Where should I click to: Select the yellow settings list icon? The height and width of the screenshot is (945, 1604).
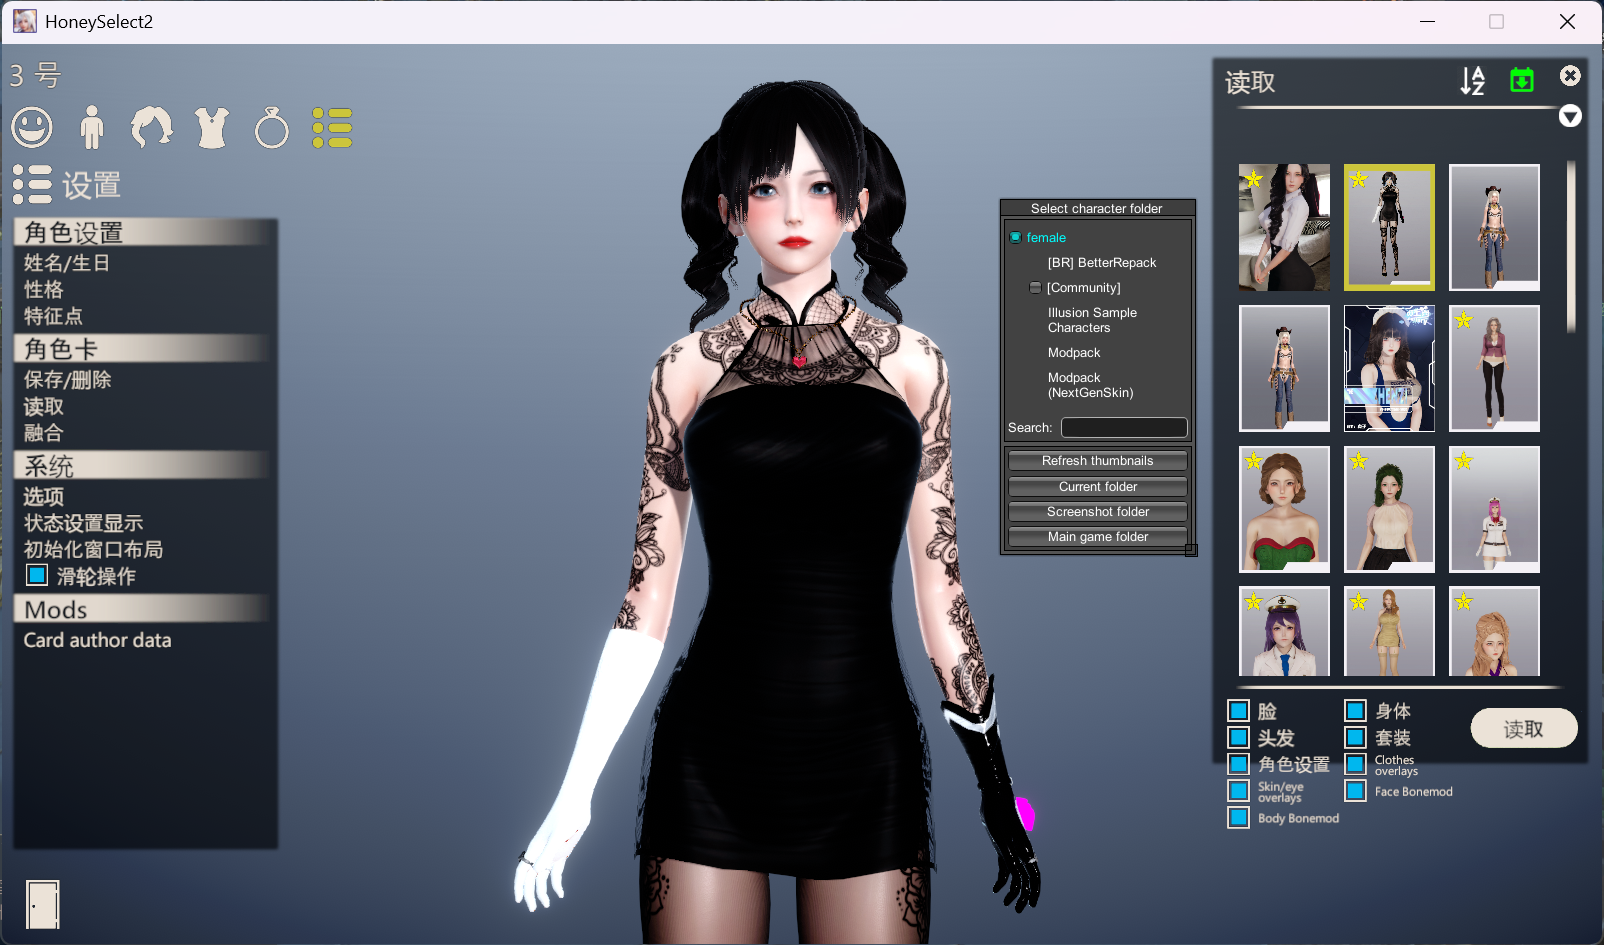click(x=332, y=128)
